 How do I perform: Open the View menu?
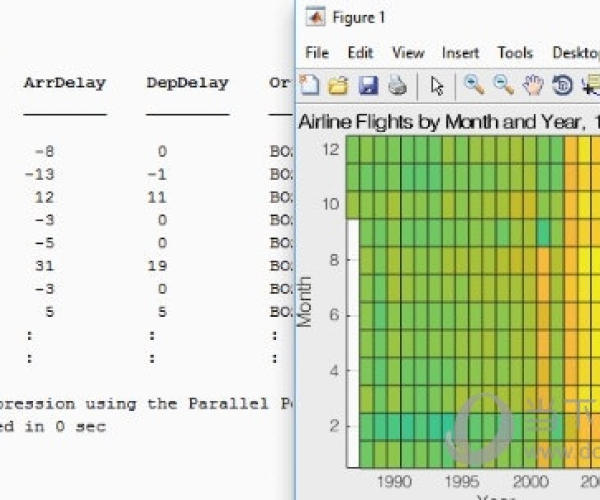pos(408,53)
